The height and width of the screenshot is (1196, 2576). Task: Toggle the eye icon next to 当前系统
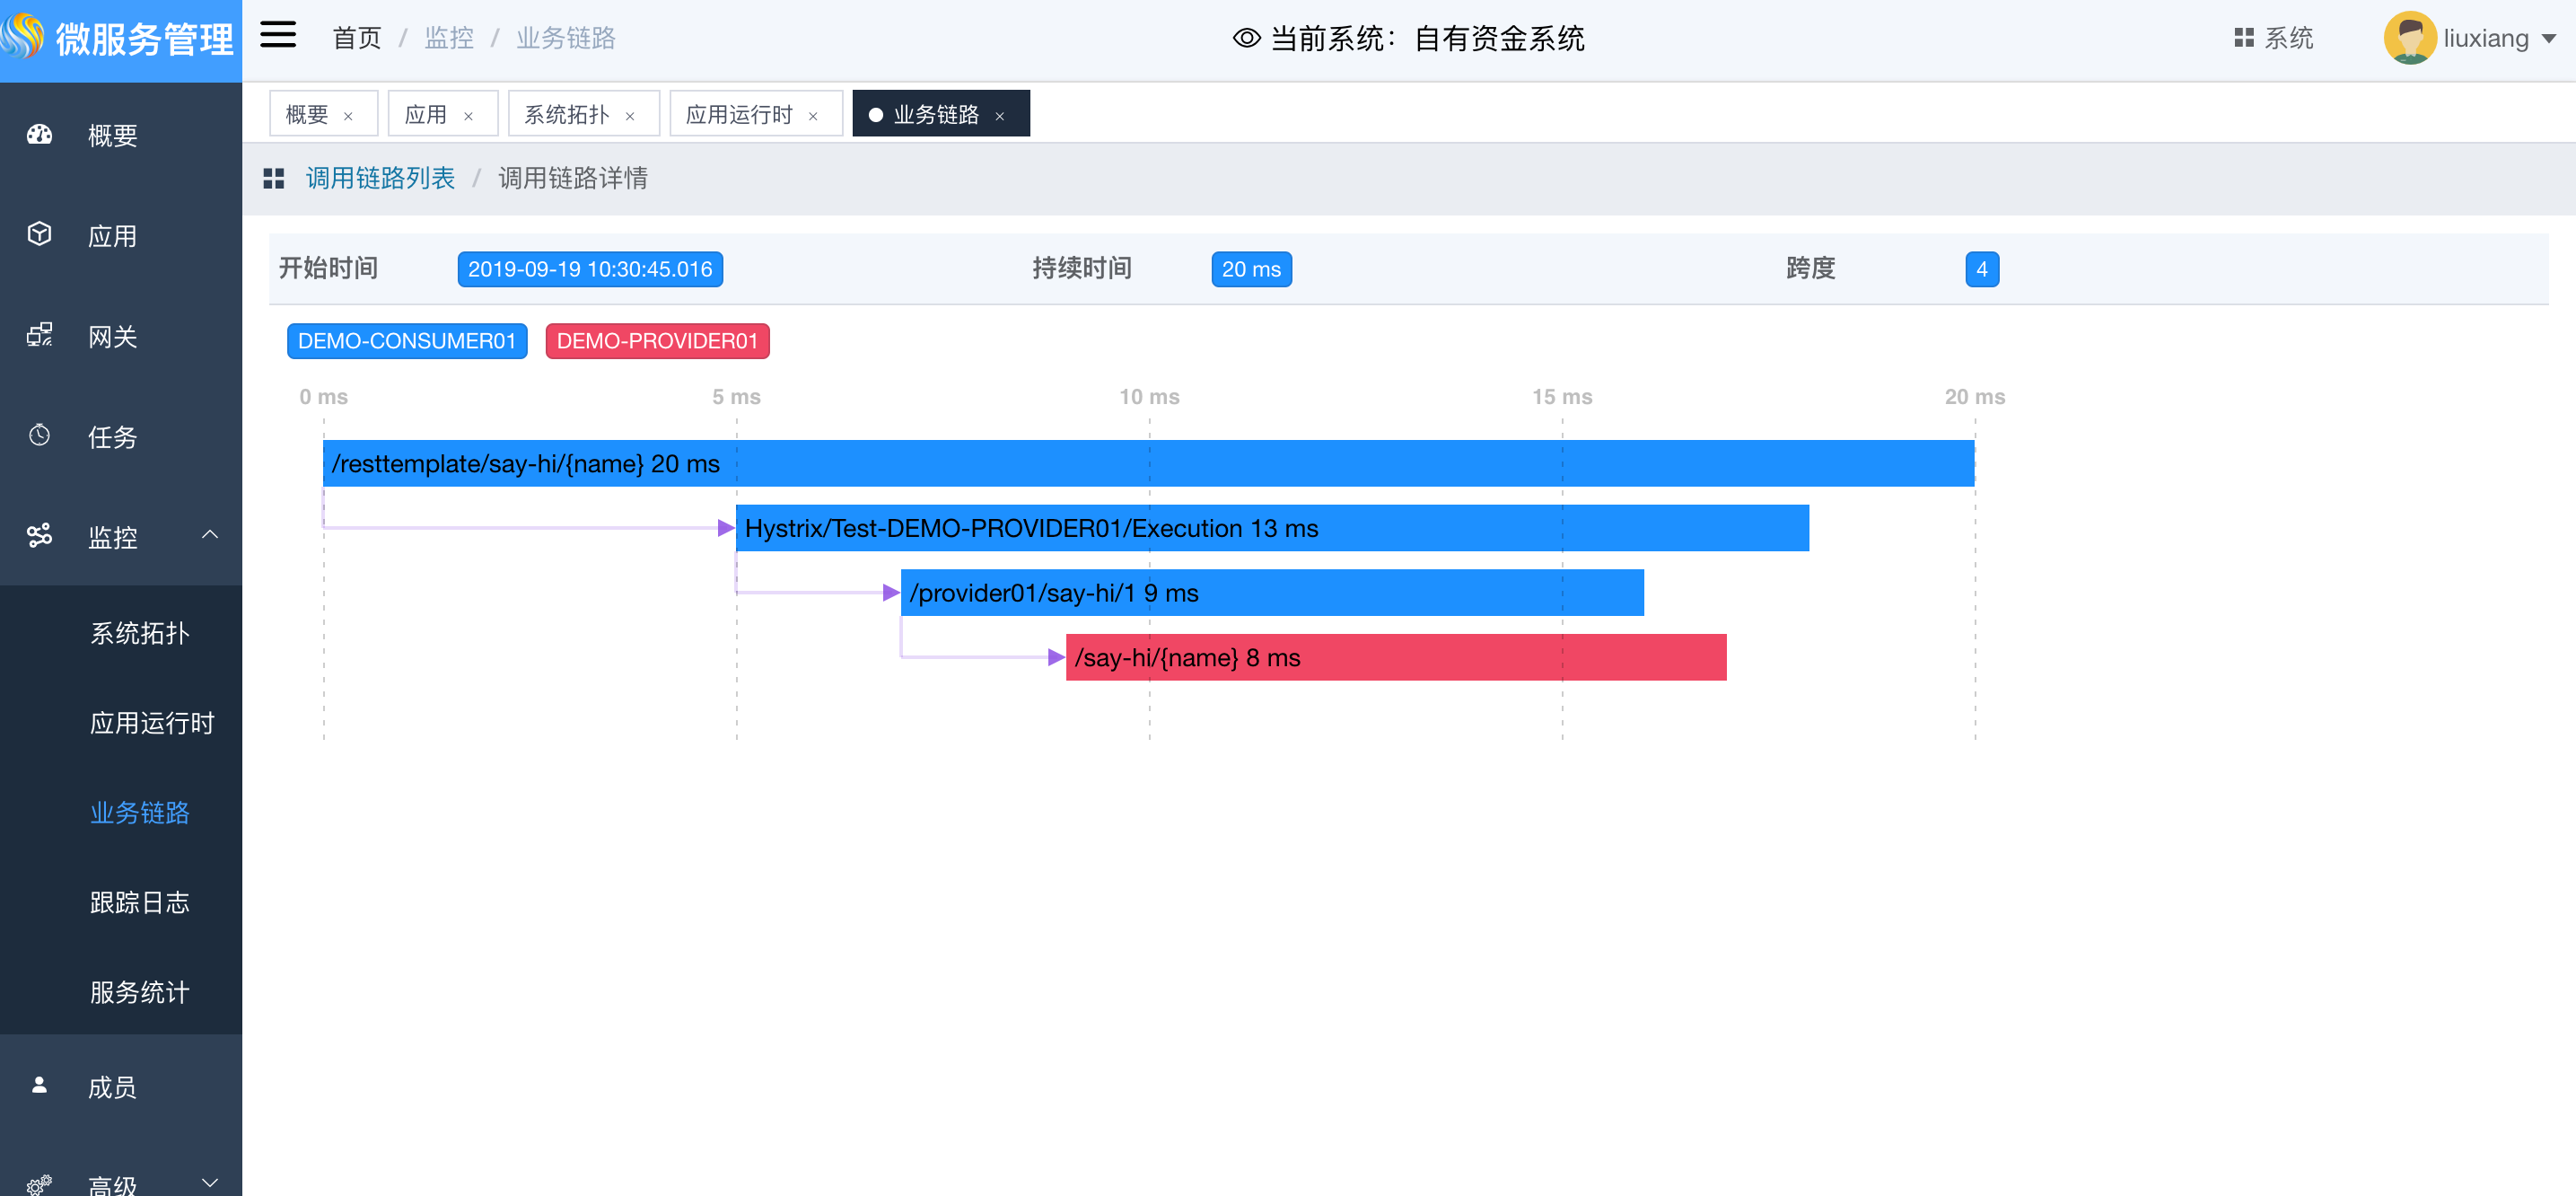coord(1246,38)
